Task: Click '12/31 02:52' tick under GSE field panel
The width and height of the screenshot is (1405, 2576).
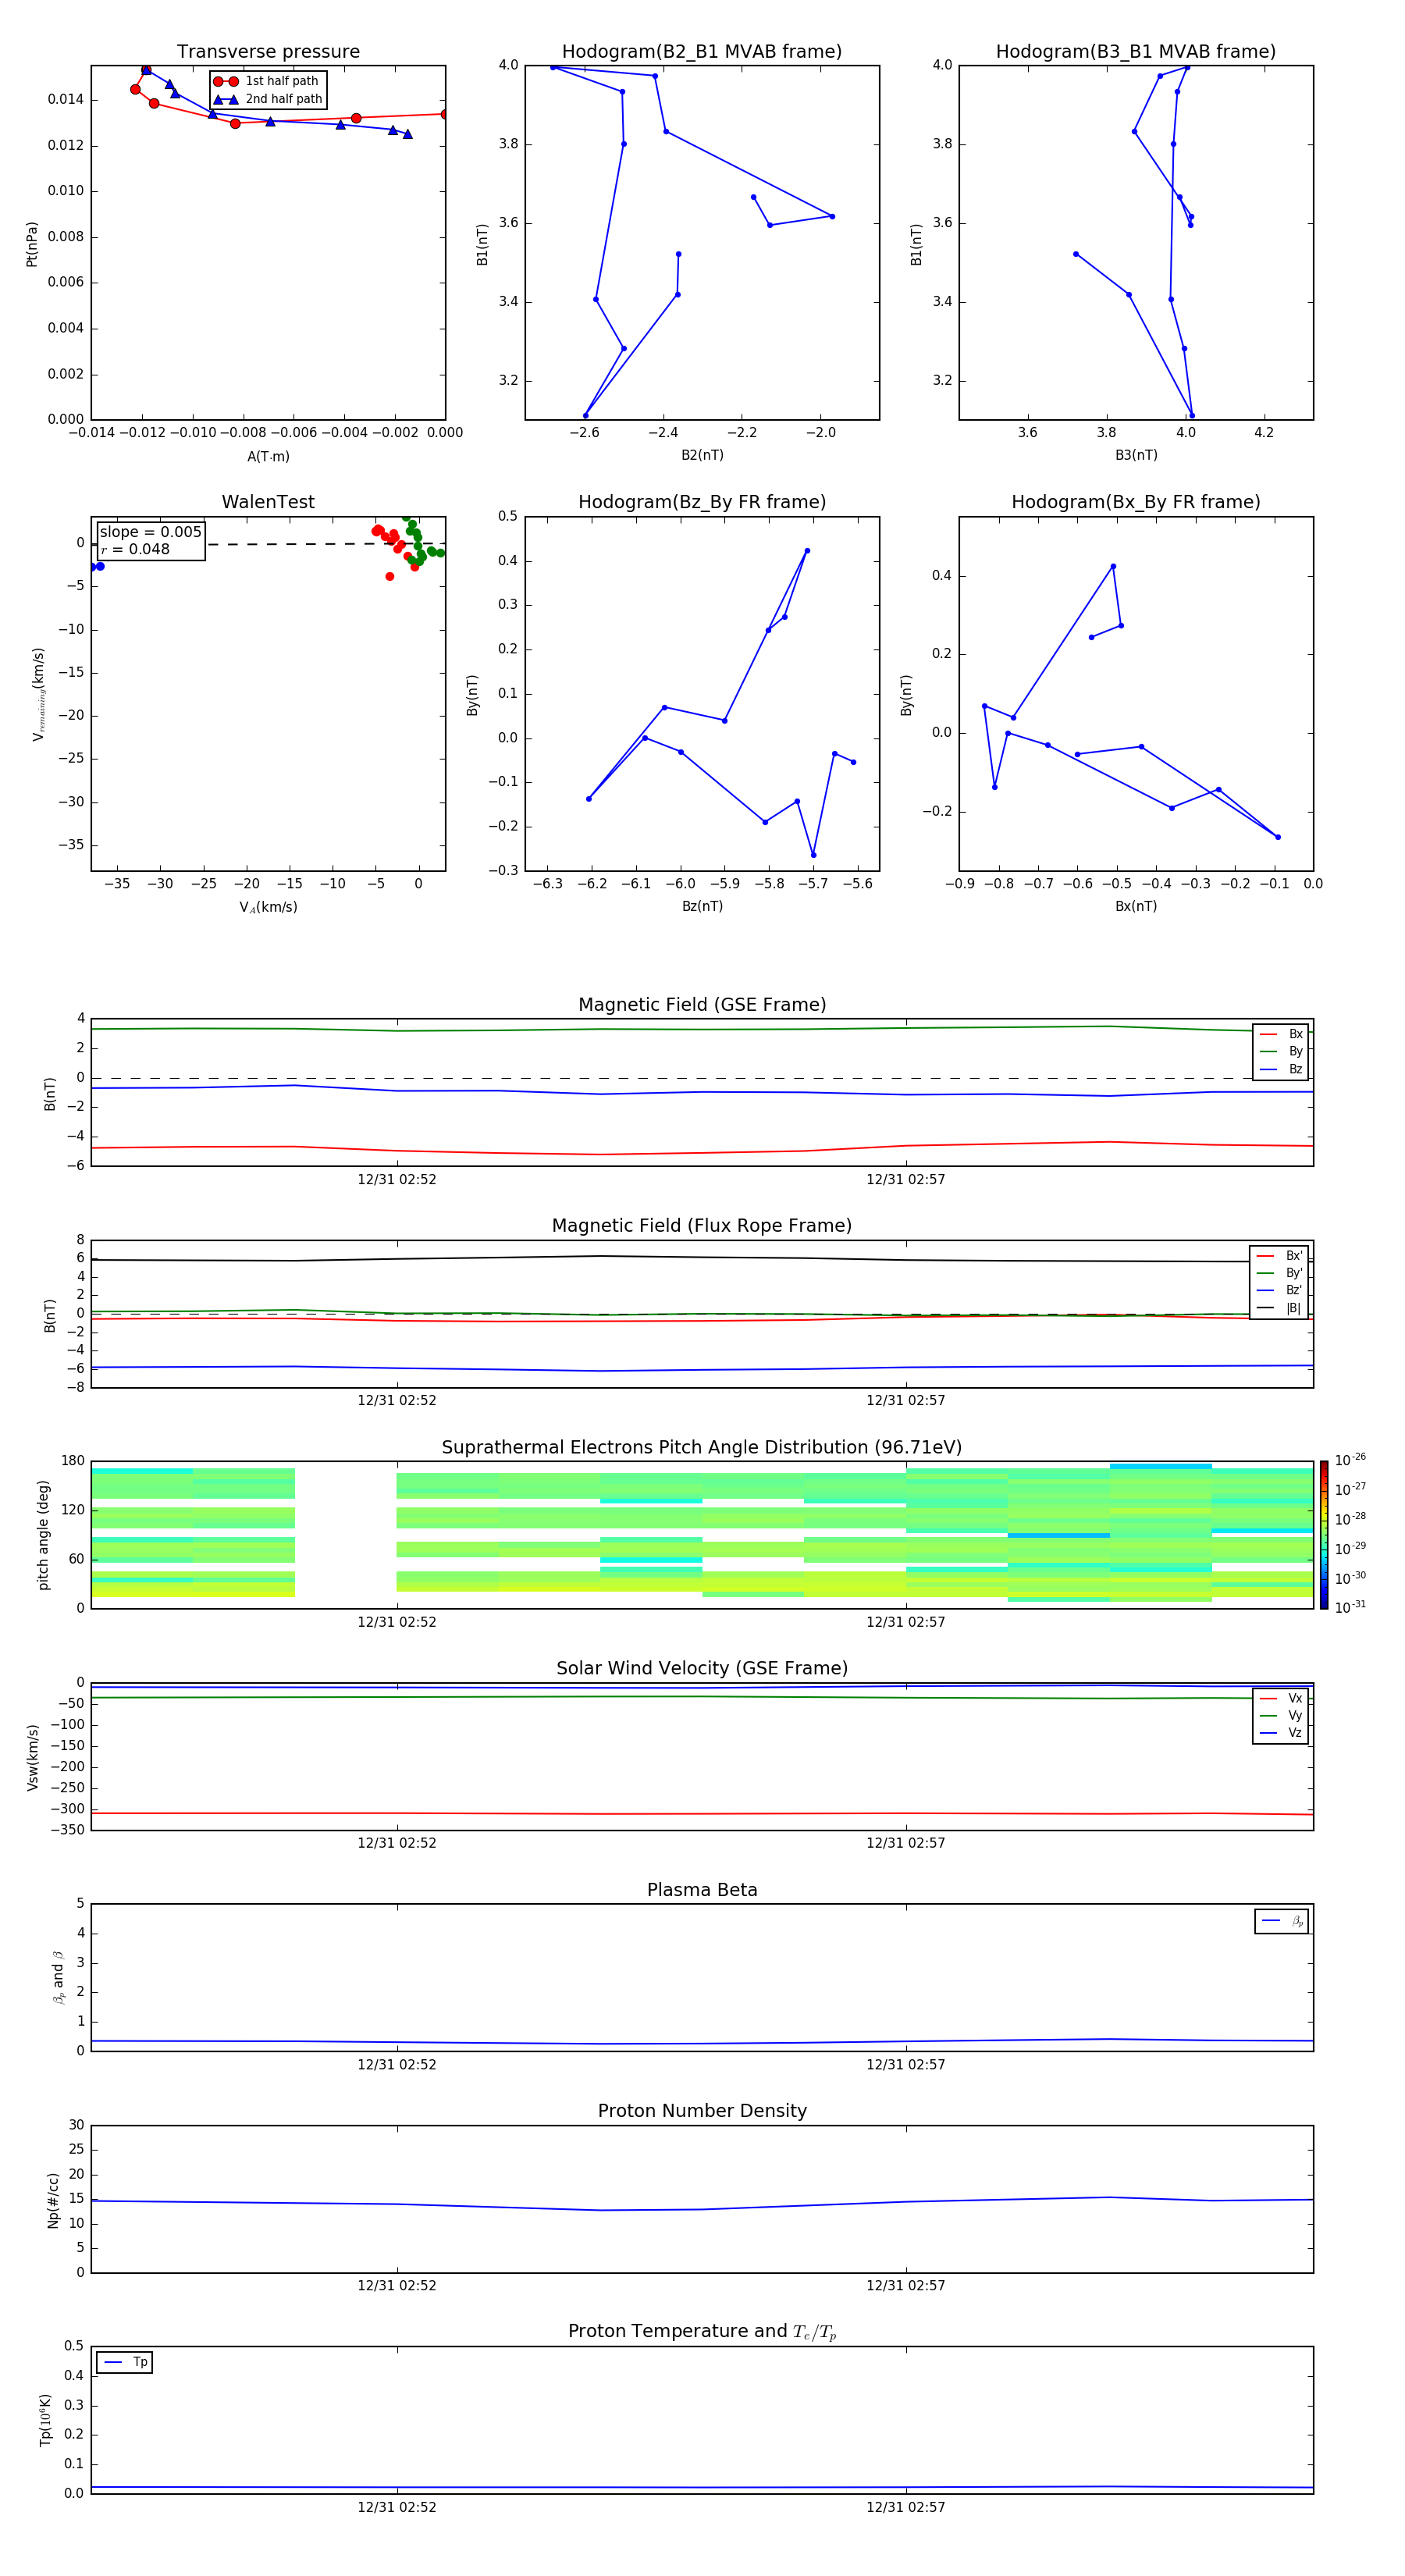Action: coord(397,1180)
